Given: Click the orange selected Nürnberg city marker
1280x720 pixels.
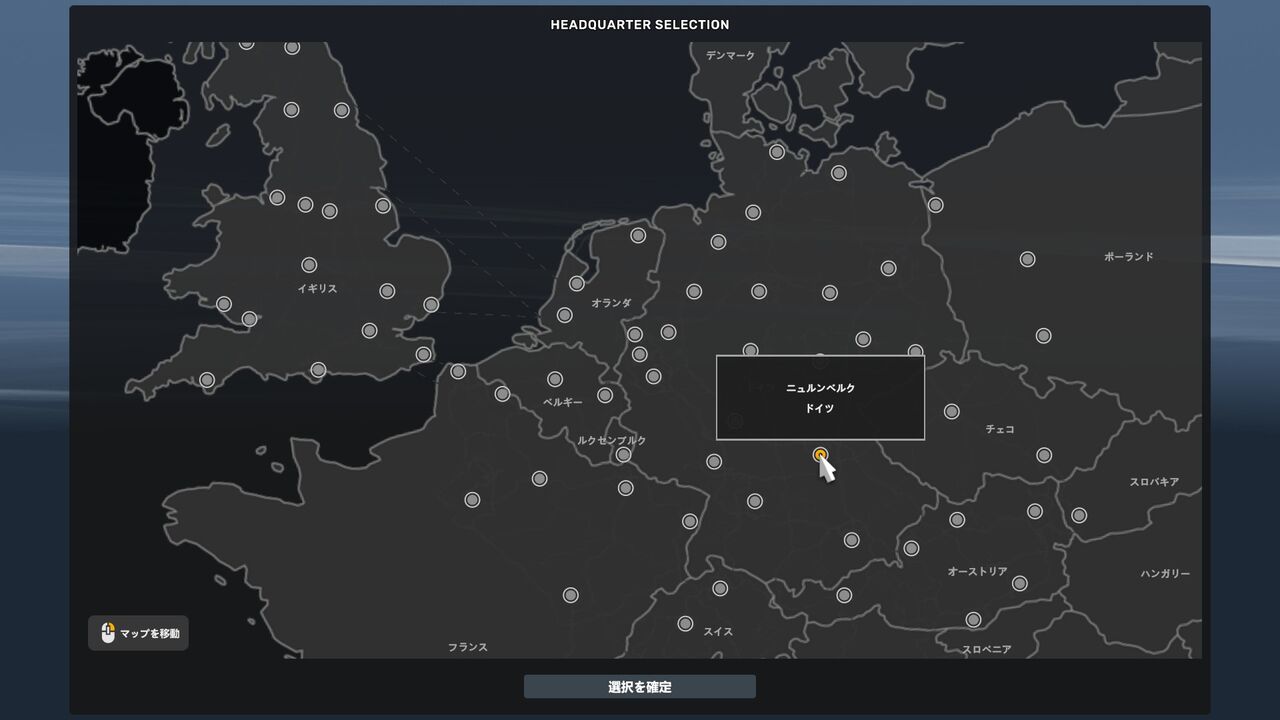Looking at the screenshot, I should pos(821,455).
